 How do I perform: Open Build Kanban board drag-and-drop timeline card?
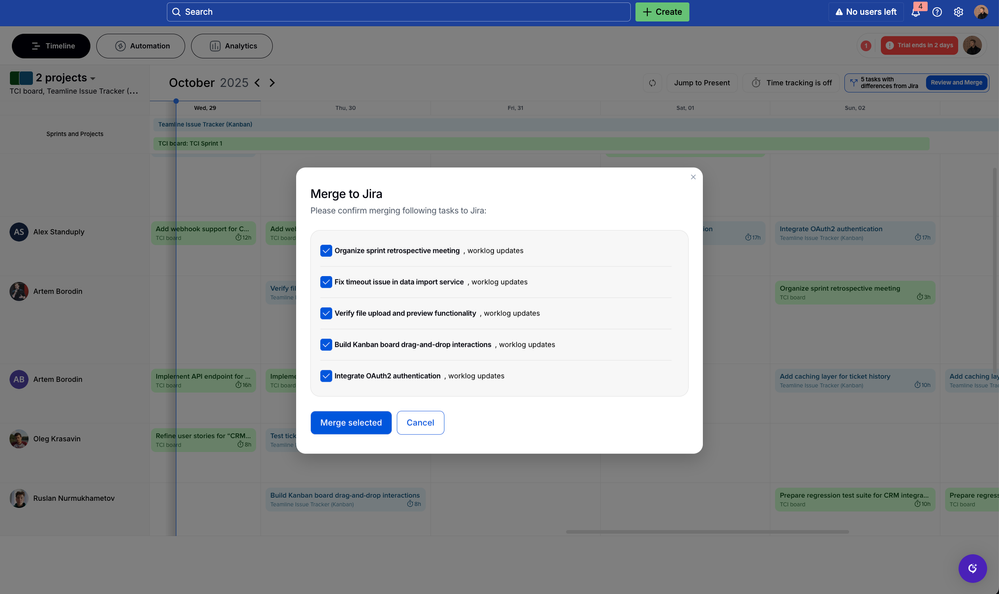(x=345, y=500)
